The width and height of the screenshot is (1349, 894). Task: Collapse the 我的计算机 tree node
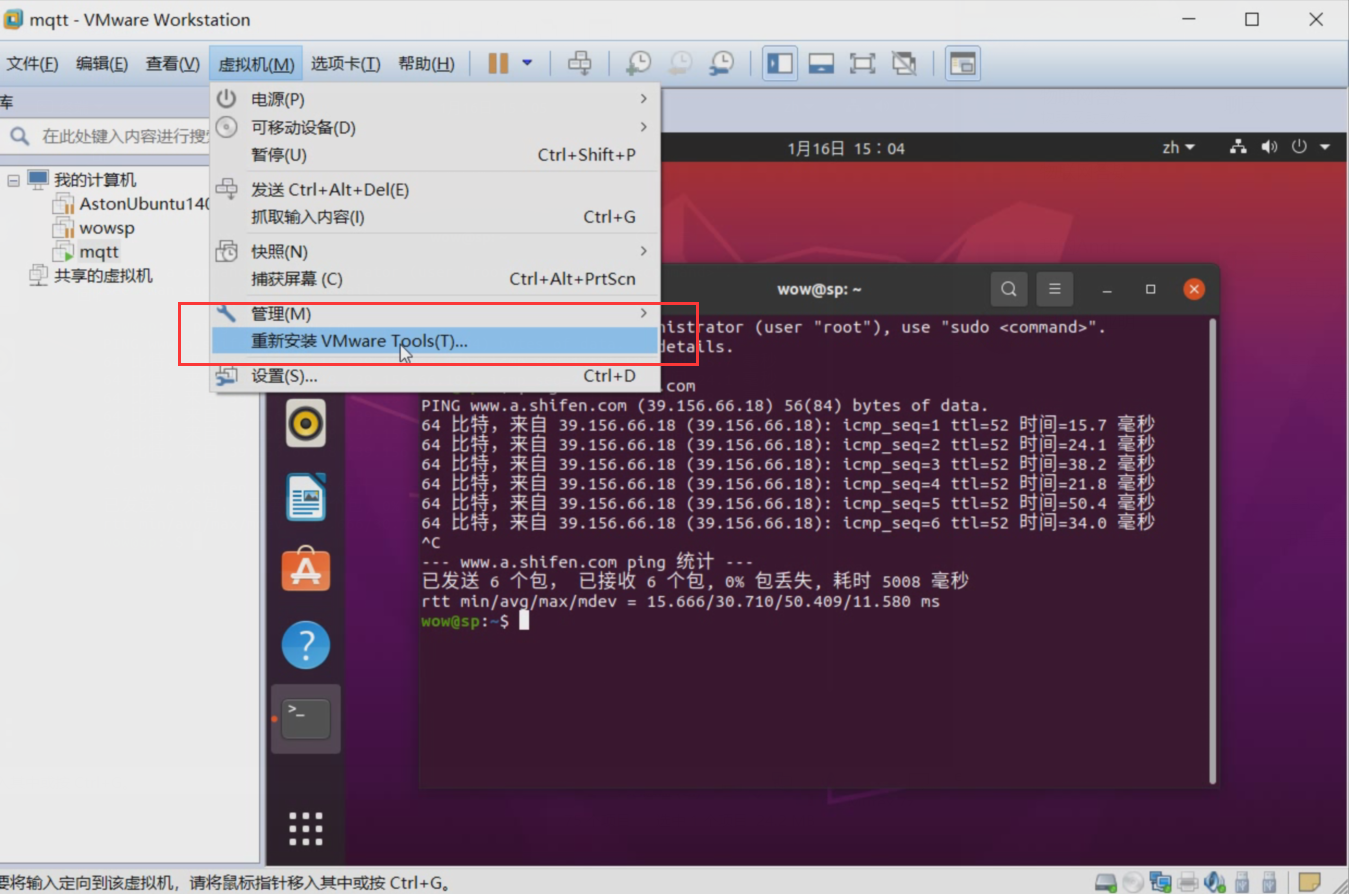[x=13, y=181]
